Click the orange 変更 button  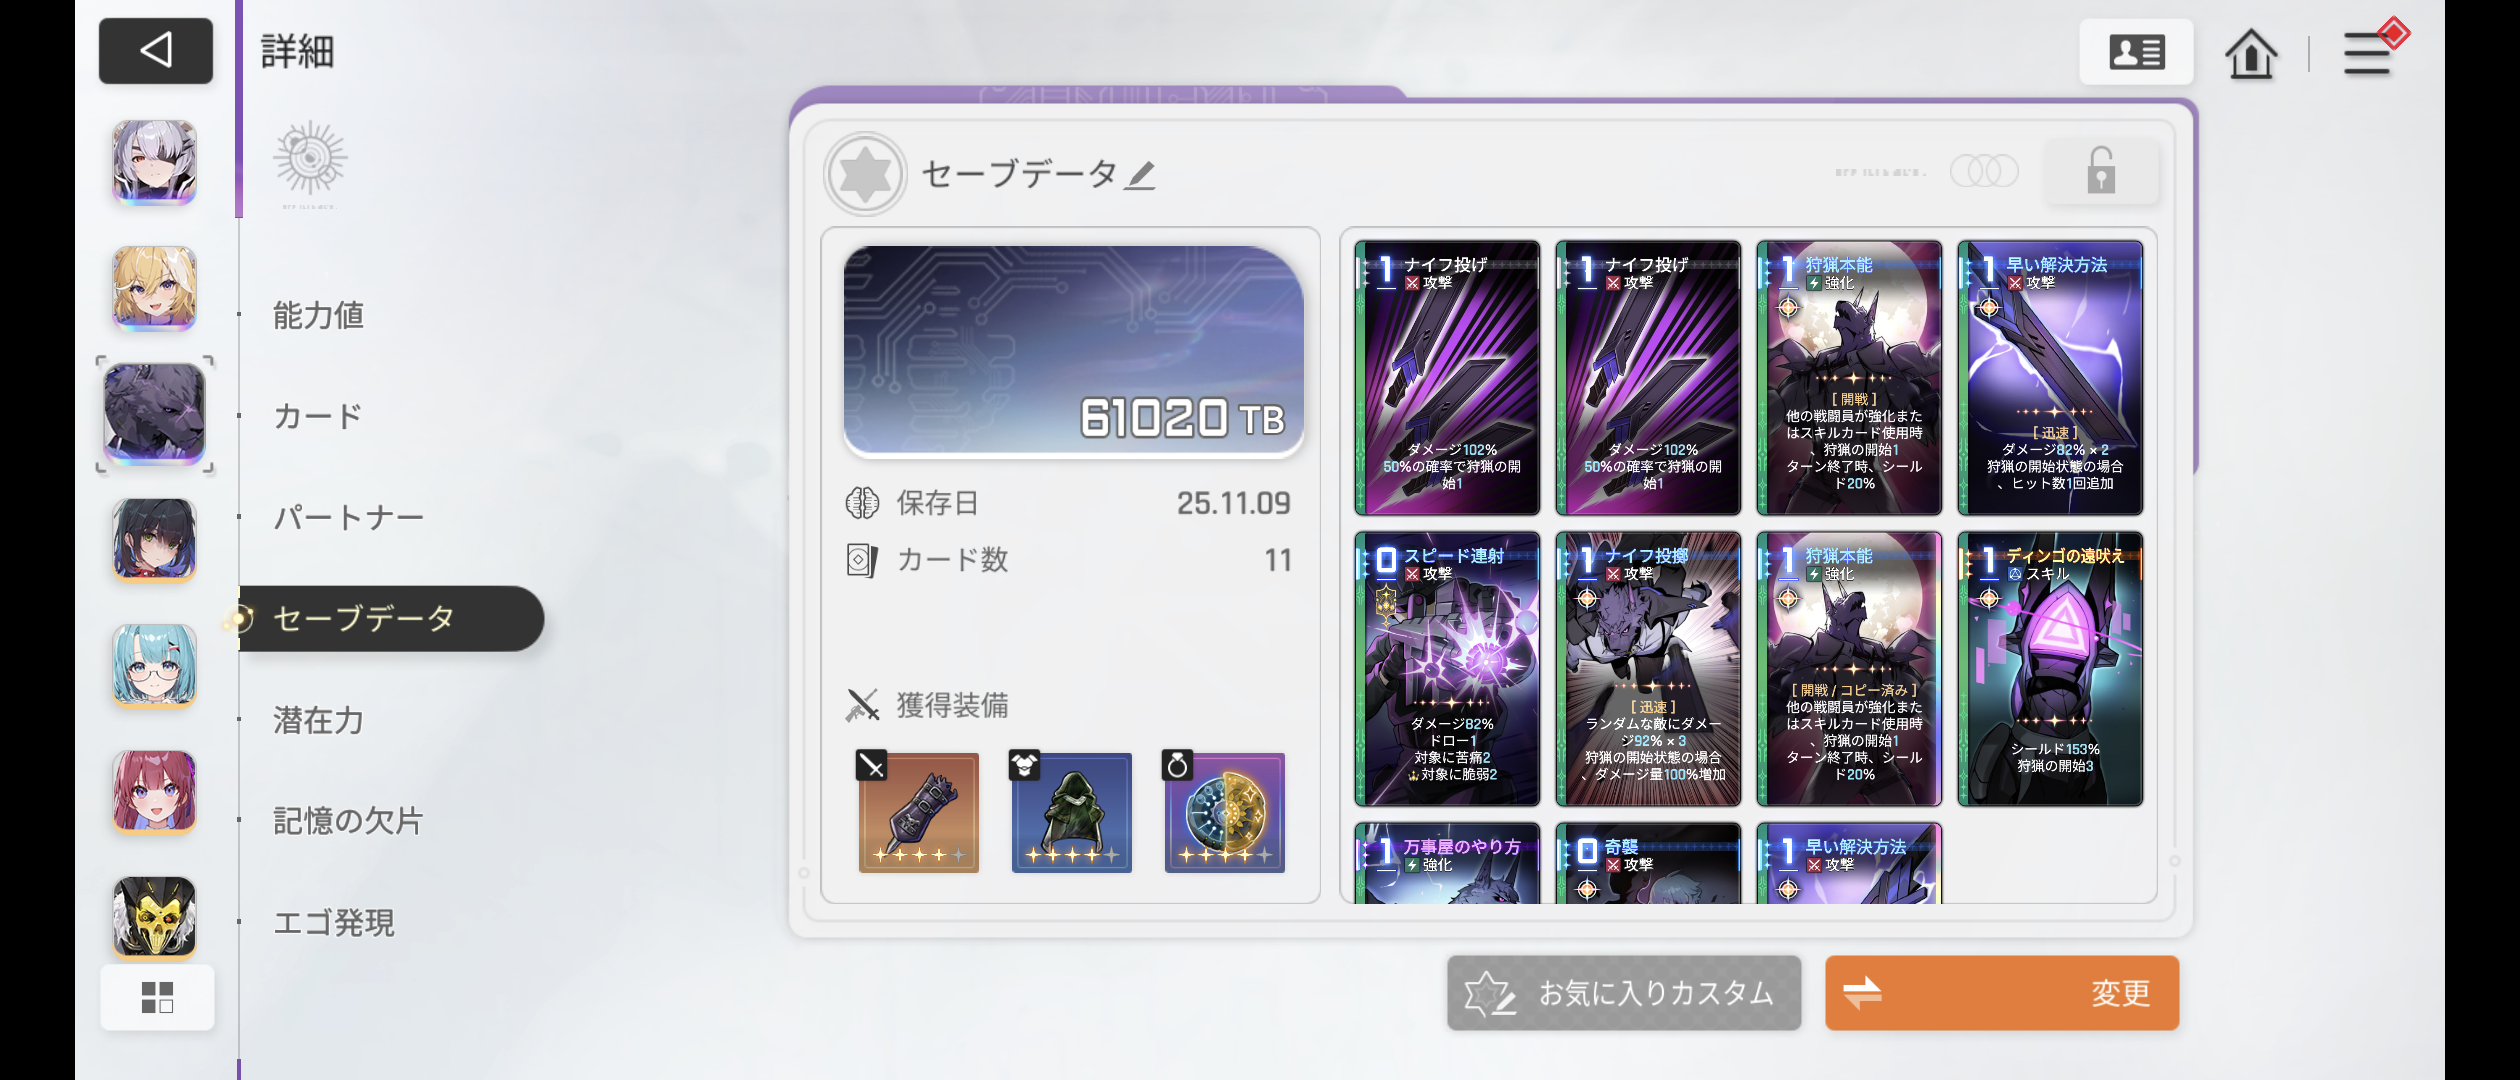2001,993
